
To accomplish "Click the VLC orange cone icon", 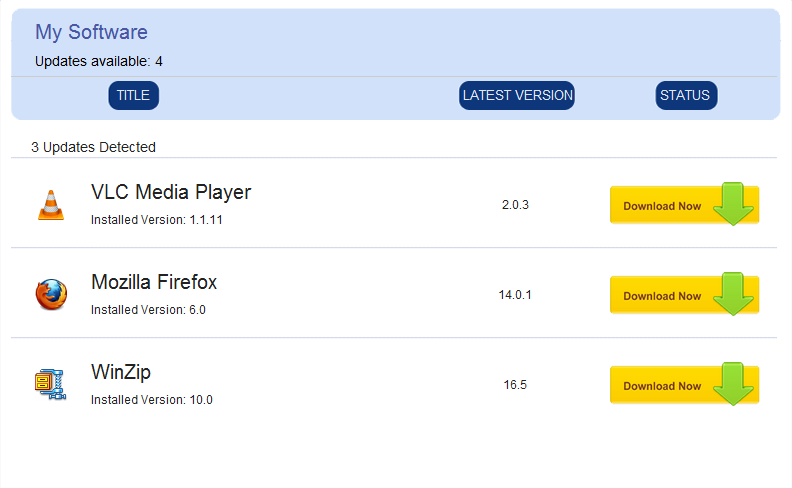I will tap(51, 205).
